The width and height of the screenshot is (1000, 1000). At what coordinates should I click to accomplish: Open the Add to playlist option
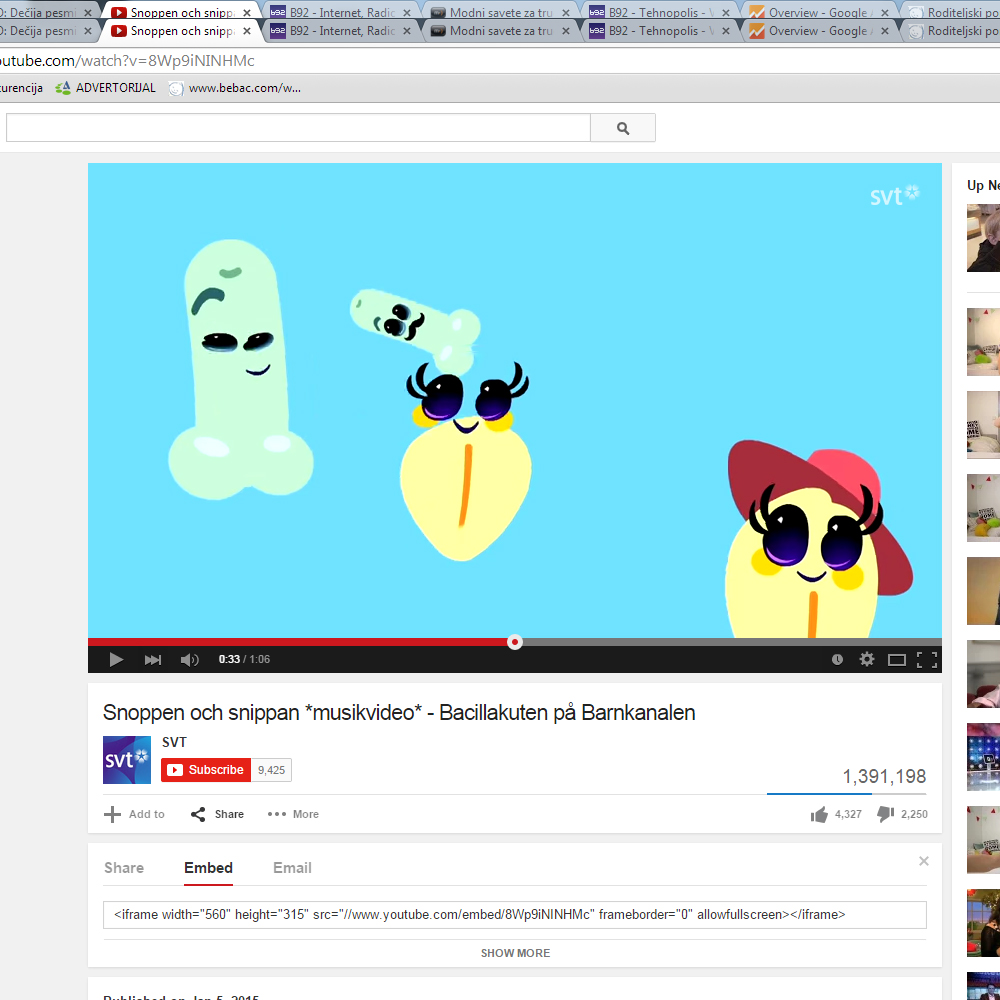click(135, 814)
